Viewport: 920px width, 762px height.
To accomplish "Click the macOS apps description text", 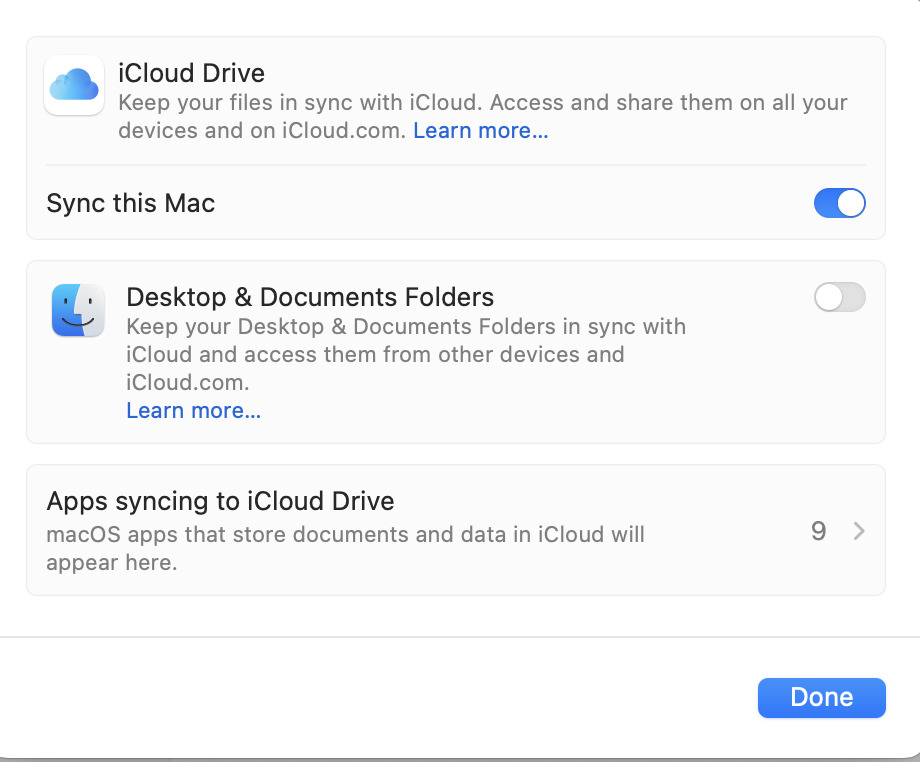I will tap(346, 548).
